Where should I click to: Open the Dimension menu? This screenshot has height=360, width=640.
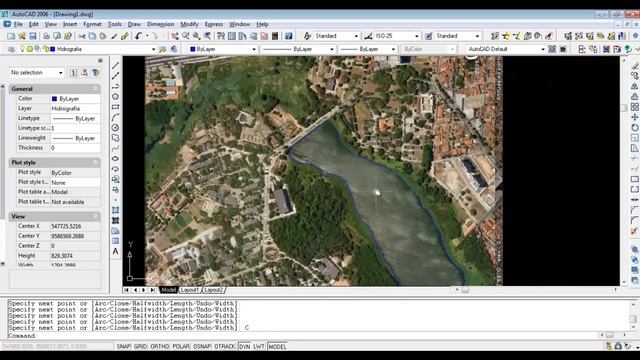[x=160, y=24]
